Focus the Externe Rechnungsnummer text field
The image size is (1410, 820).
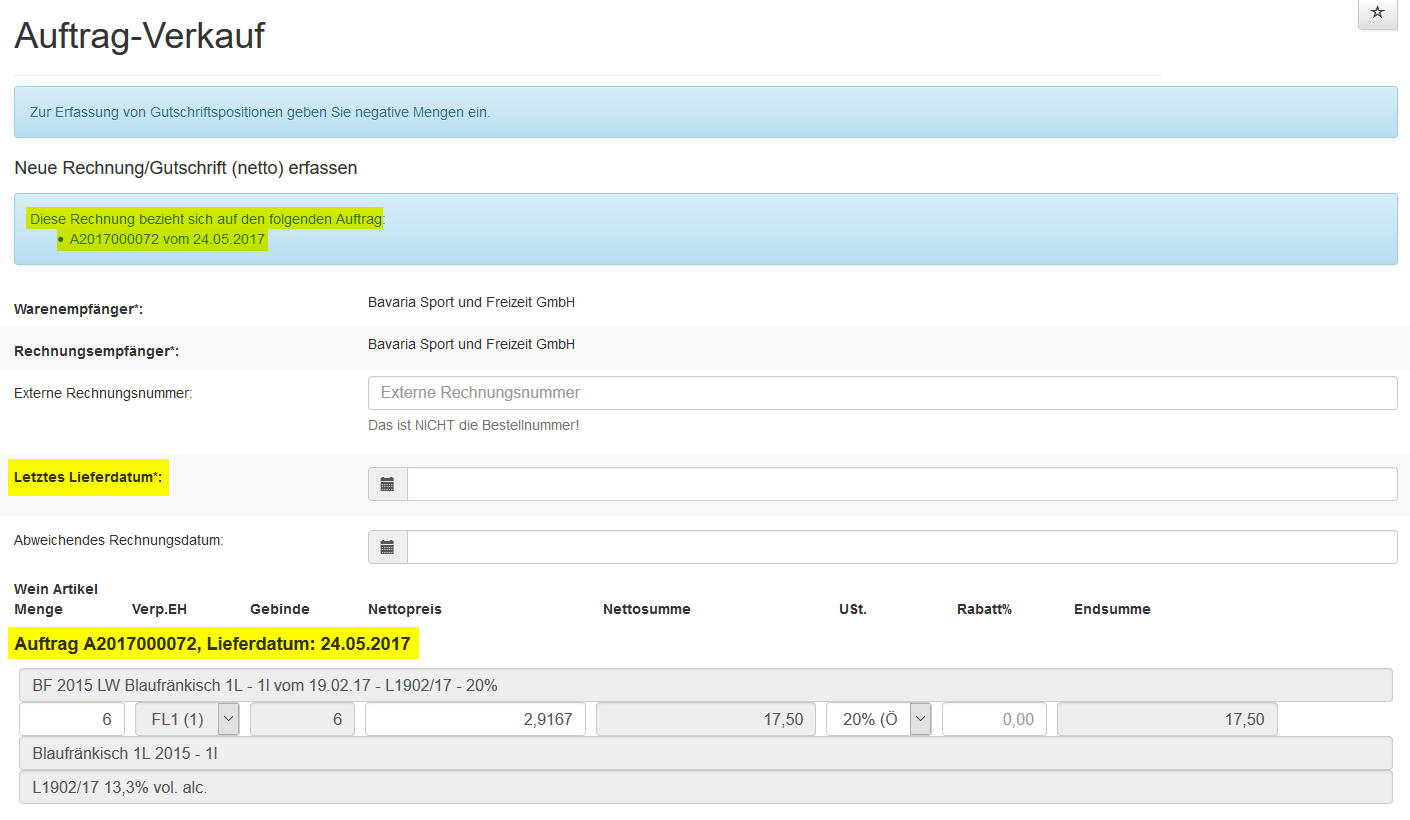pos(882,393)
